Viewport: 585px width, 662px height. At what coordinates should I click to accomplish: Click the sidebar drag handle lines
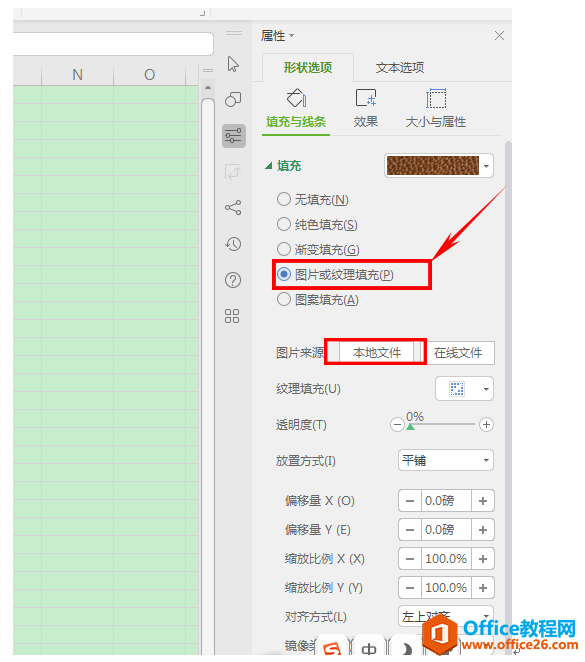tap(233, 33)
